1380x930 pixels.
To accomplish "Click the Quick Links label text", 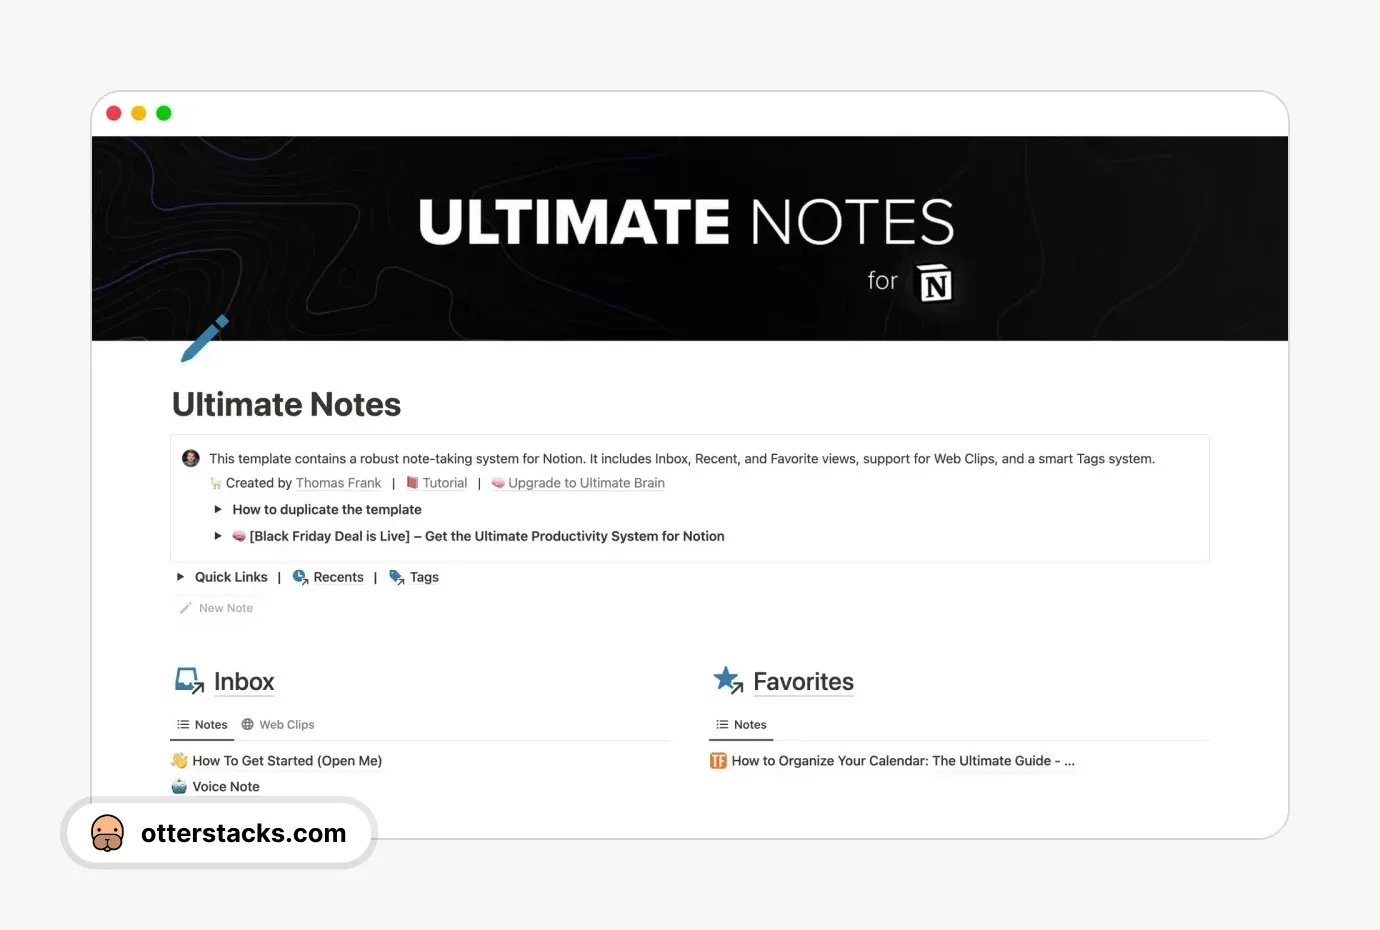I will (231, 577).
